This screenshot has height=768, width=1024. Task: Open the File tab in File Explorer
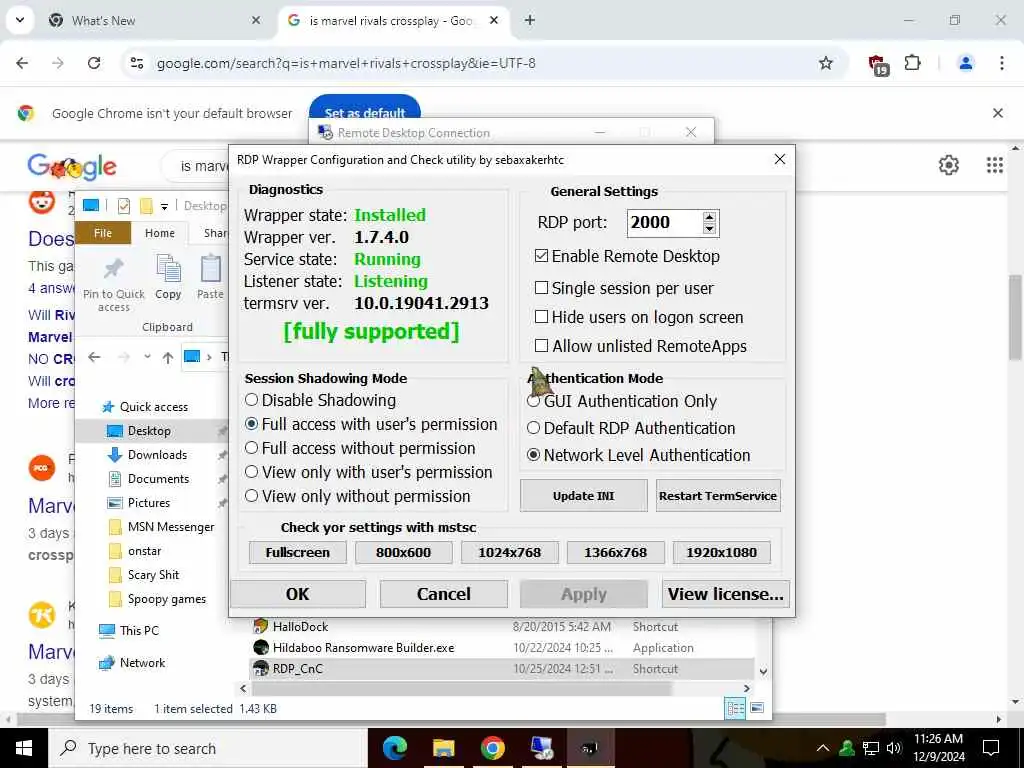click(103, 233)
